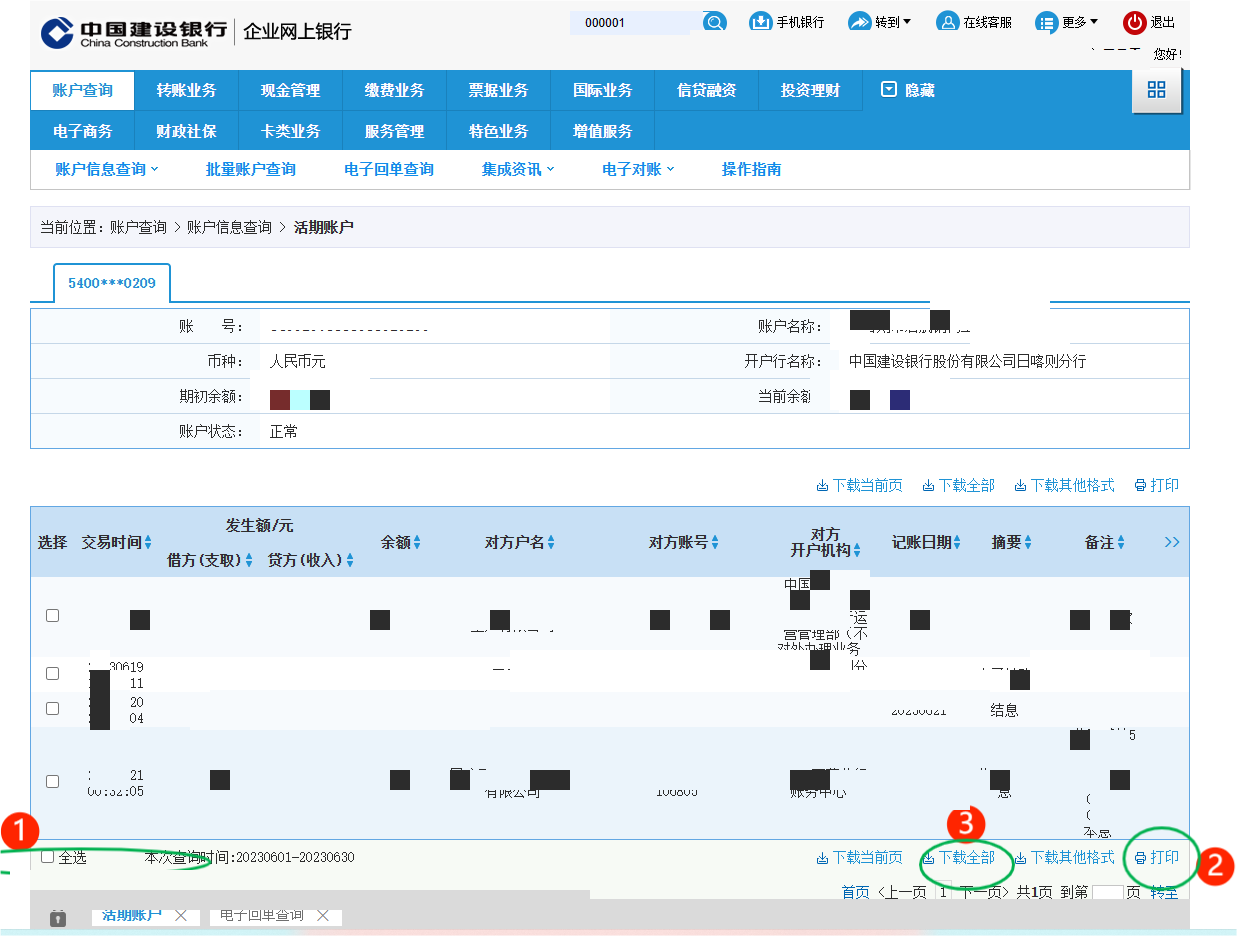Click the online customer service (在线客服) icon
1237x936 pixels.
pyautogui.click(x=947, y=22)
